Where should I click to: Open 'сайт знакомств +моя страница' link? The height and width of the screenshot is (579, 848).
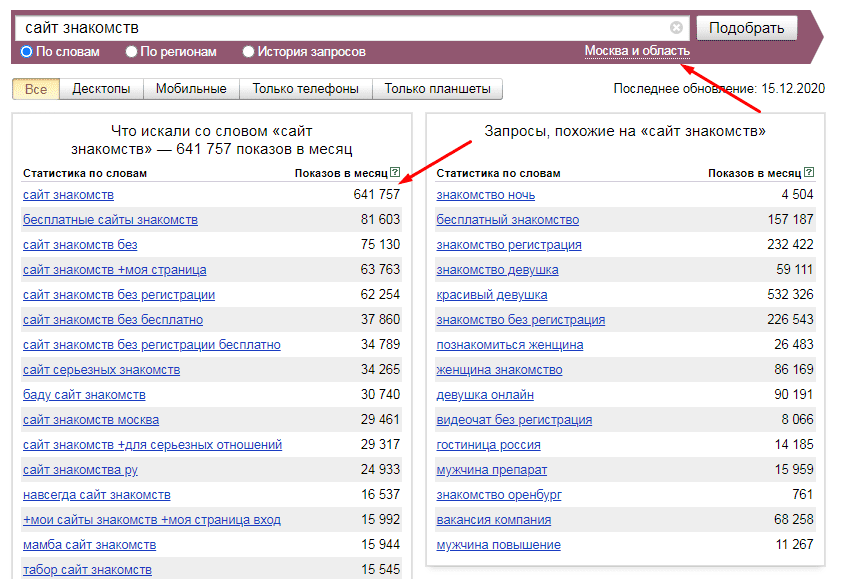(x=115, y=270)
